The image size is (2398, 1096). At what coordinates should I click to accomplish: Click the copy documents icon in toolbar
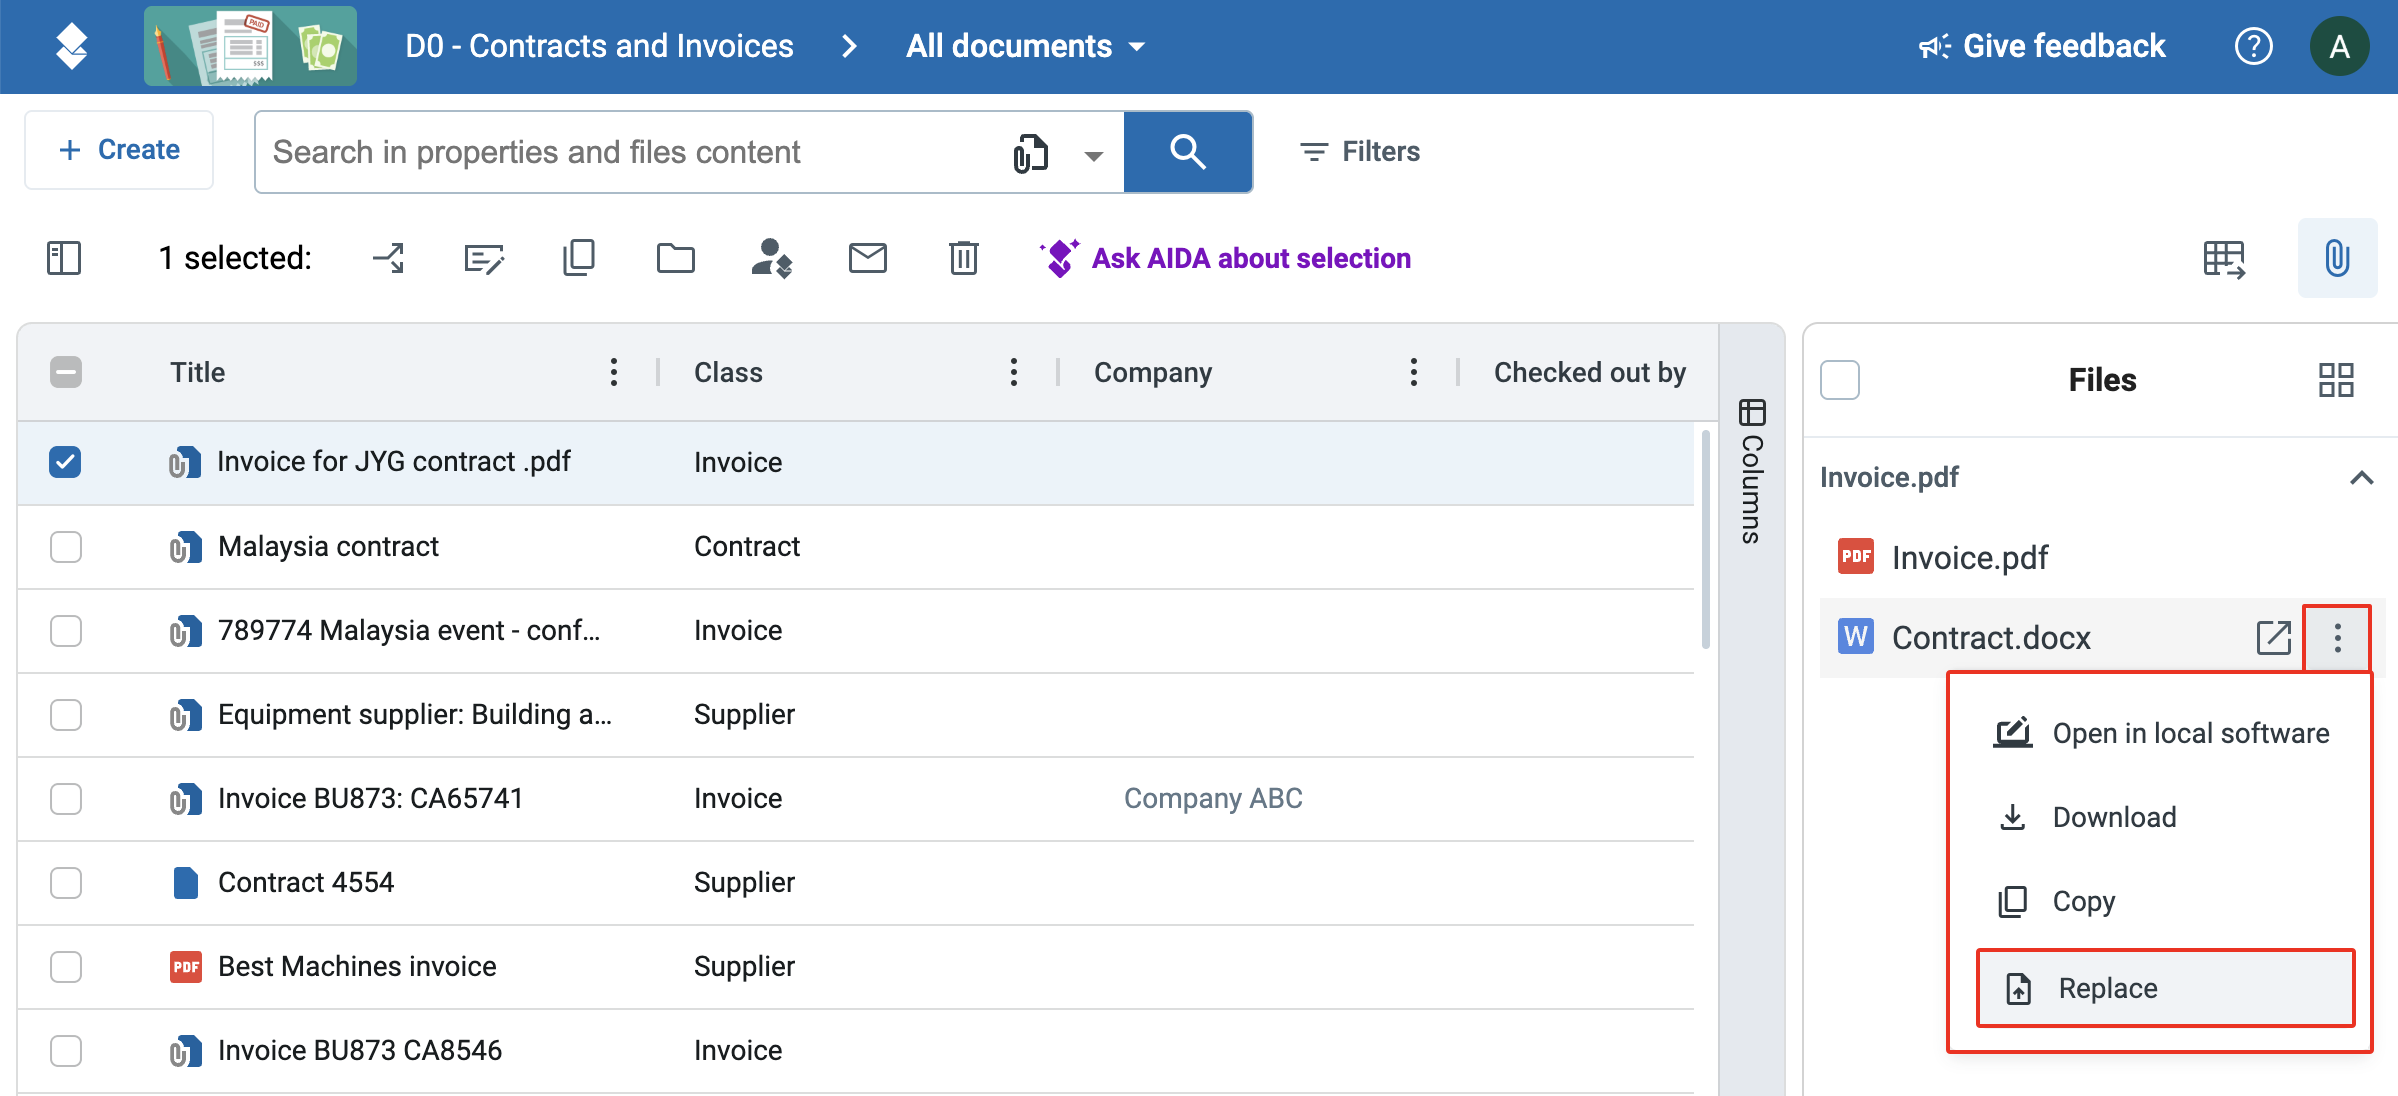[579, 258]
